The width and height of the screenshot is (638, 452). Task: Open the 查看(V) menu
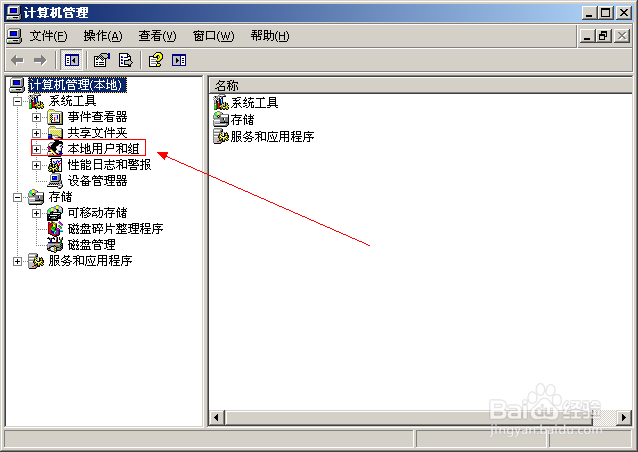pos(157,36)
